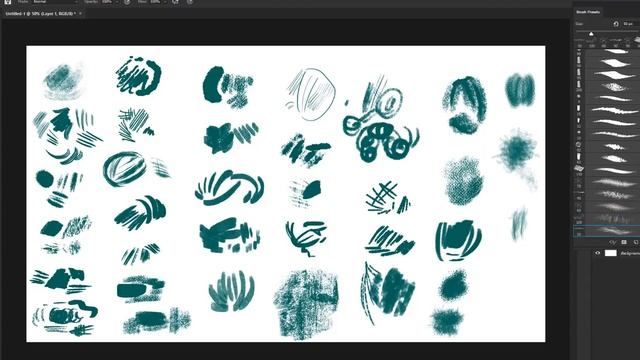Select the Background layer white thumbnail
Screen dimensions: 640x360
click(x=610, y=253)
